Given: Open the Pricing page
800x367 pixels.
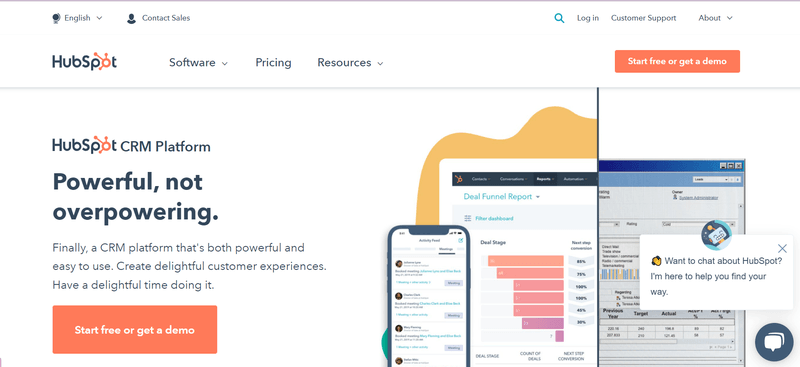Looking at the screenshot, I should click(x=273, y=63).
